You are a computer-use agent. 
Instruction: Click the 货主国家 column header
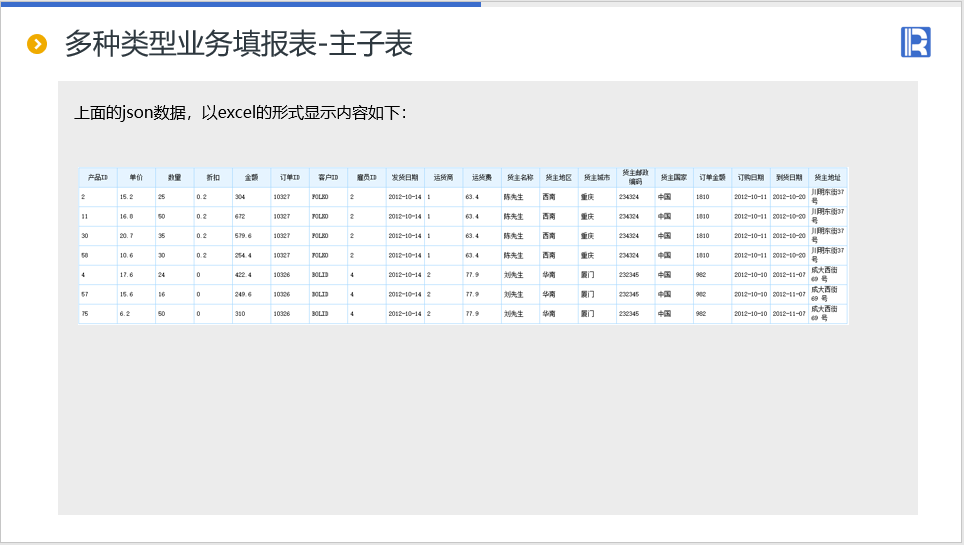(674, 178)
